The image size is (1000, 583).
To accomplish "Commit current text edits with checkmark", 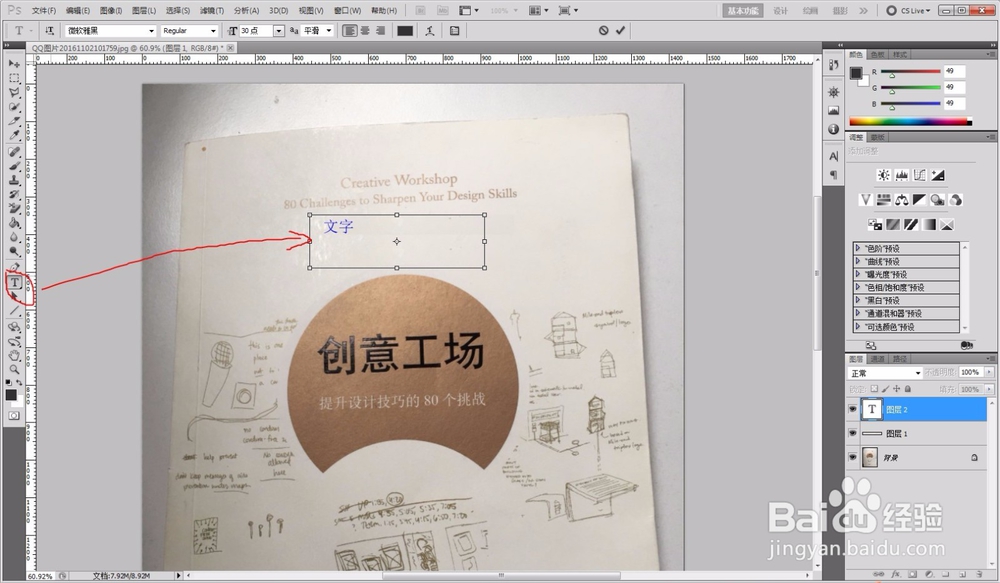I will [x=620, y=30].
